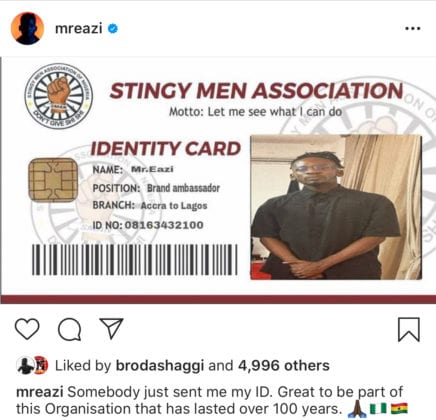Open the three-dot more options menu
The image size is (436, 420).
(x=413, y=28)
